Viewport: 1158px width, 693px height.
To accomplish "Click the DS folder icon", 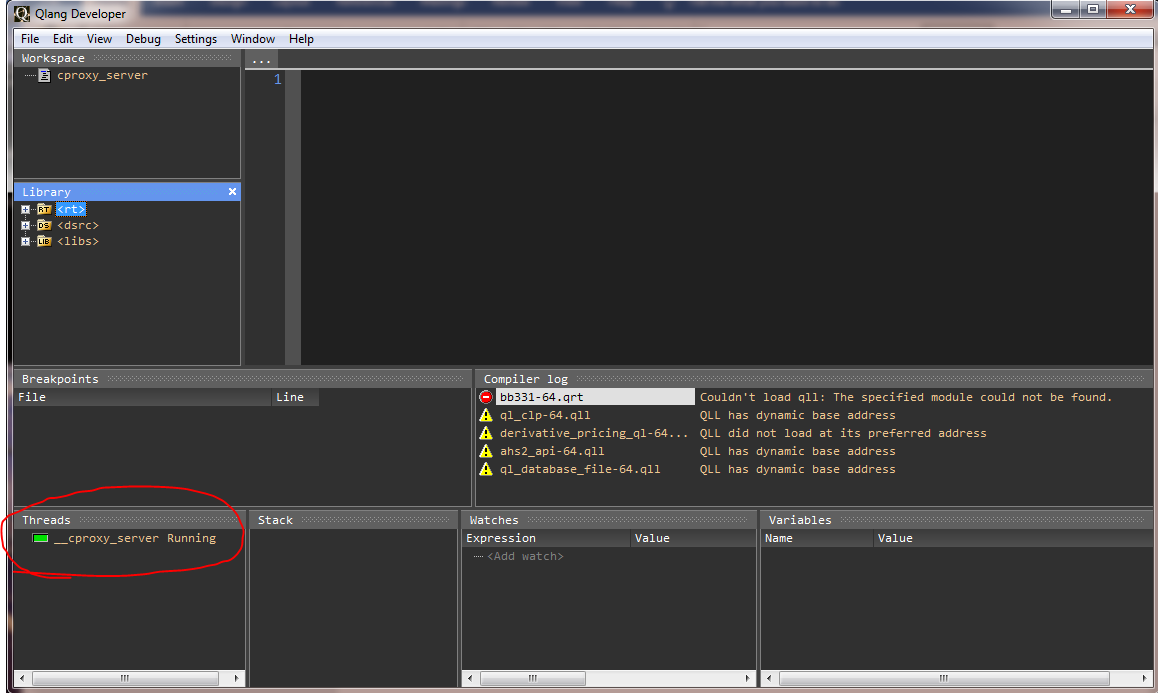I will tap(44, 225).
